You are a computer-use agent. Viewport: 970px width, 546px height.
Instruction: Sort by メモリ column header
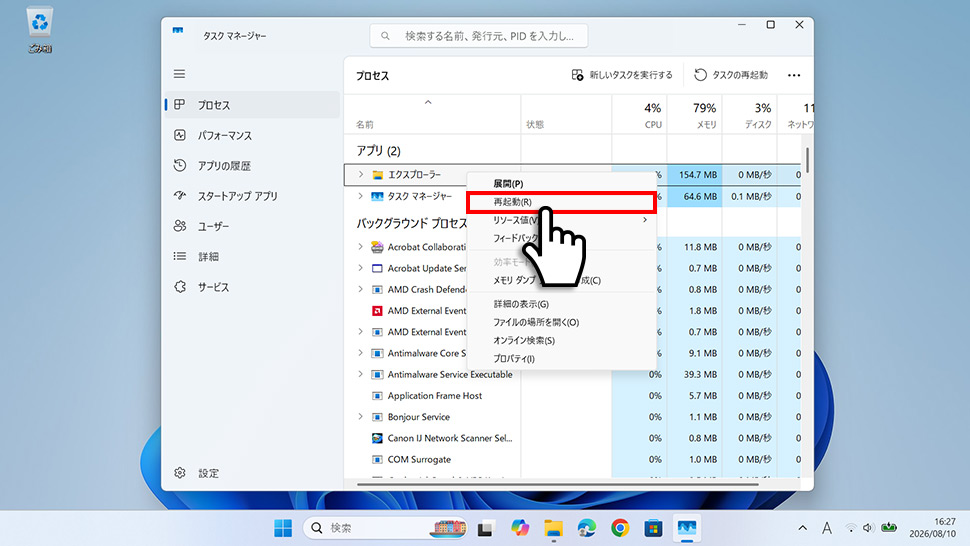pyautogui.click(x=694, y=115)
